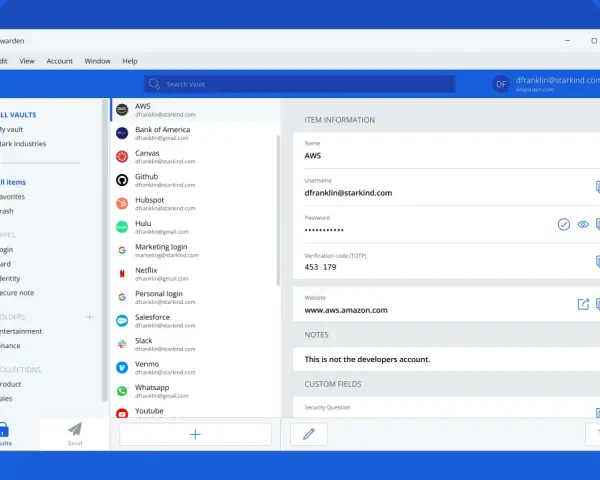Select the Bank of America entry
Screen dimensions: 600x480
[196, 133]
